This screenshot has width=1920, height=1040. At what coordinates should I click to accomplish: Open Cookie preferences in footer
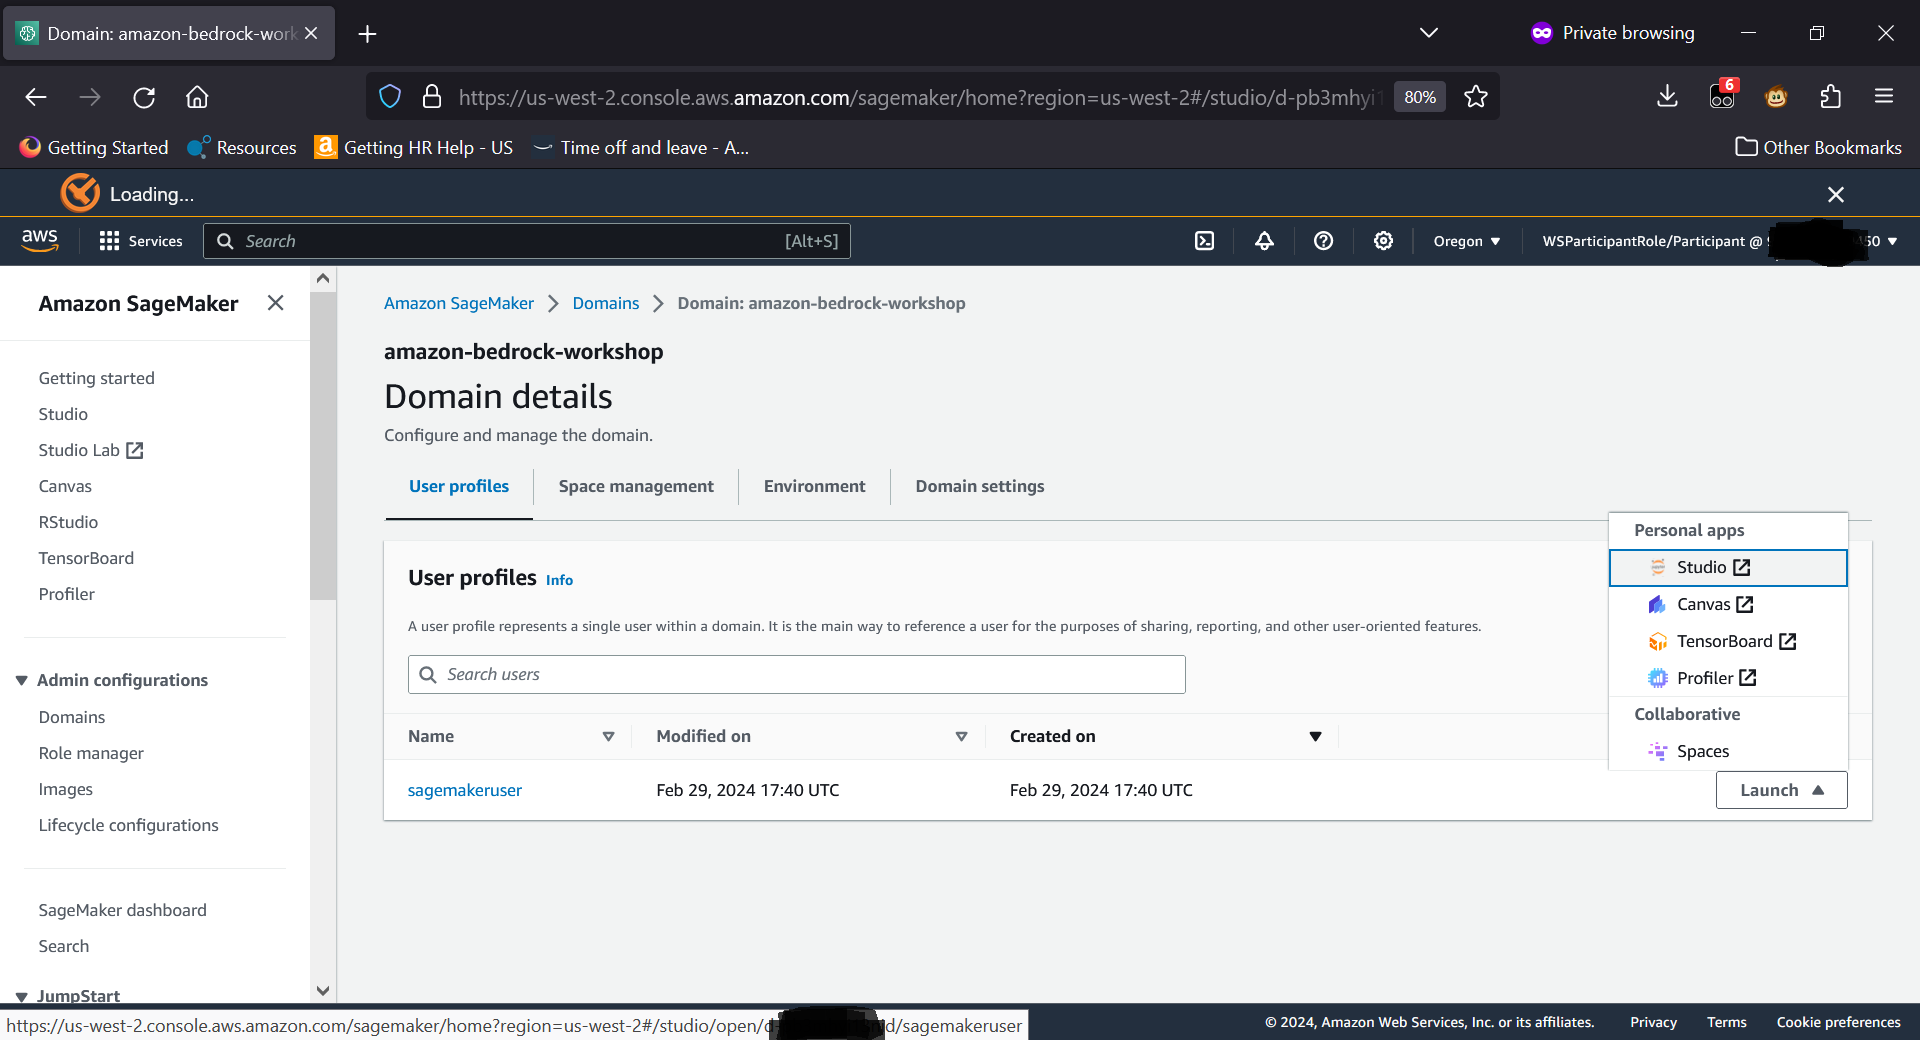[1838, 1022]
